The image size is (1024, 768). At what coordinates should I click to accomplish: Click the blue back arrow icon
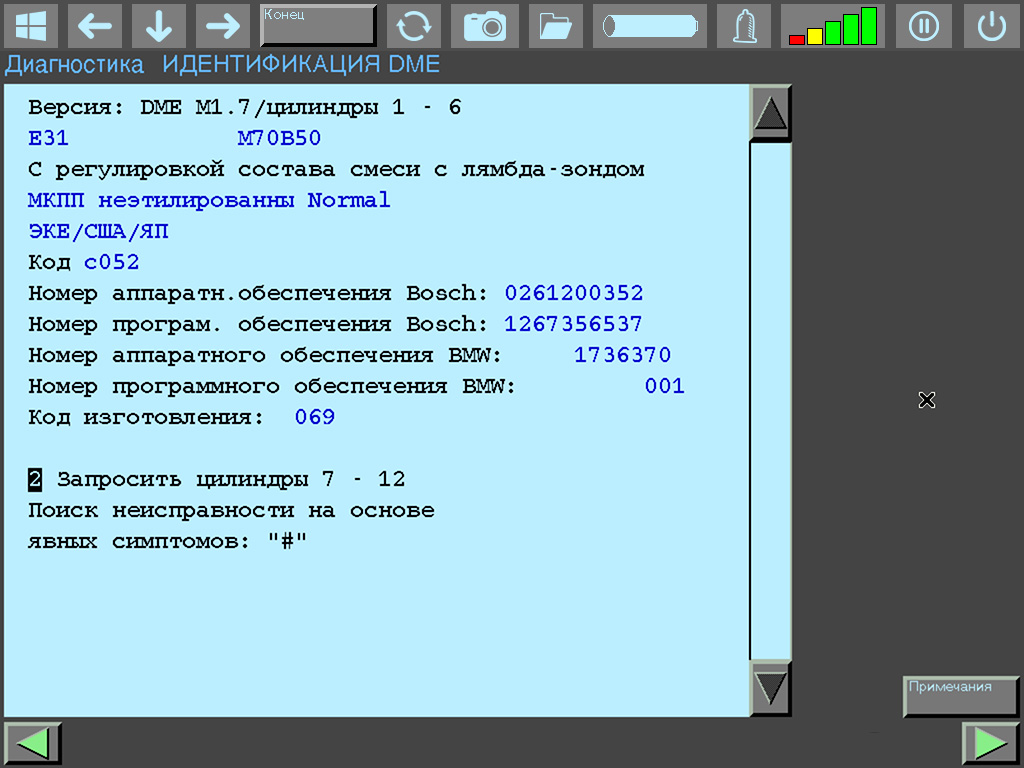[x=95, y=26]
